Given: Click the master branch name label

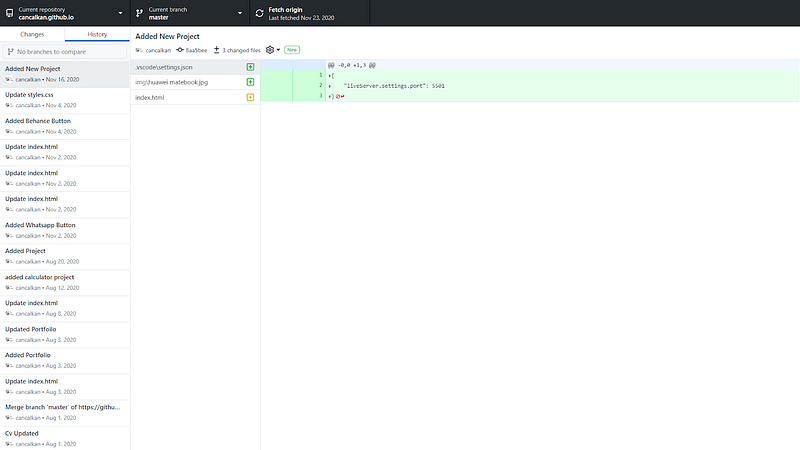Looking at the screenshot, I should 158,17.
